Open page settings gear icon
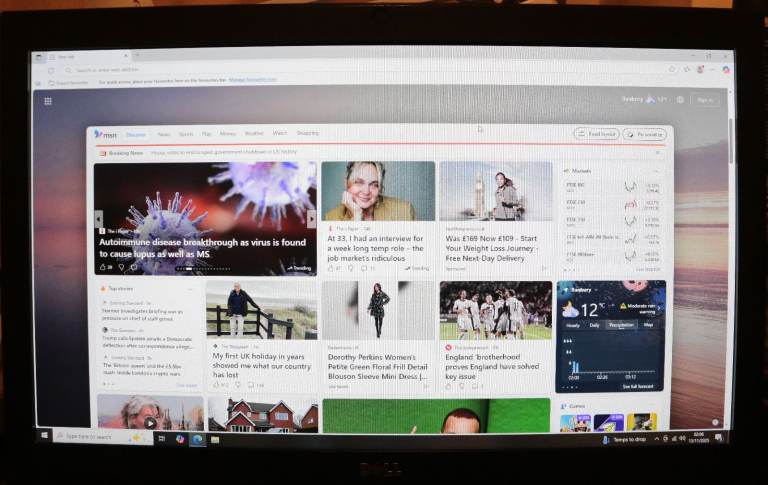Screen dimensions: 768x485 (x=680, y=100)
